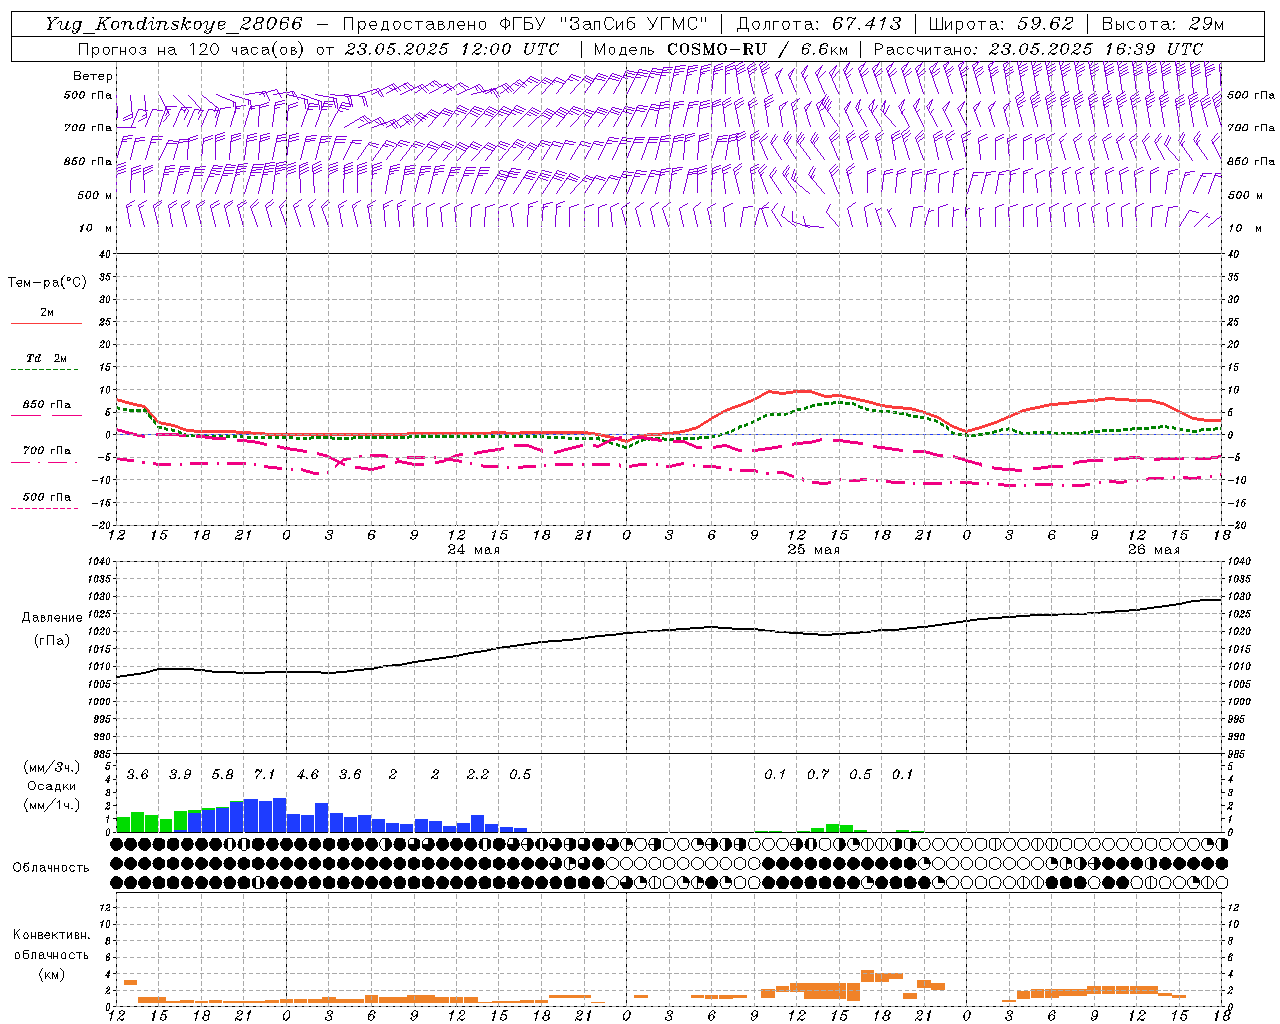1280x1024 pixels.
Task: Click the 26 мая date label
Action: [1153, 550]
